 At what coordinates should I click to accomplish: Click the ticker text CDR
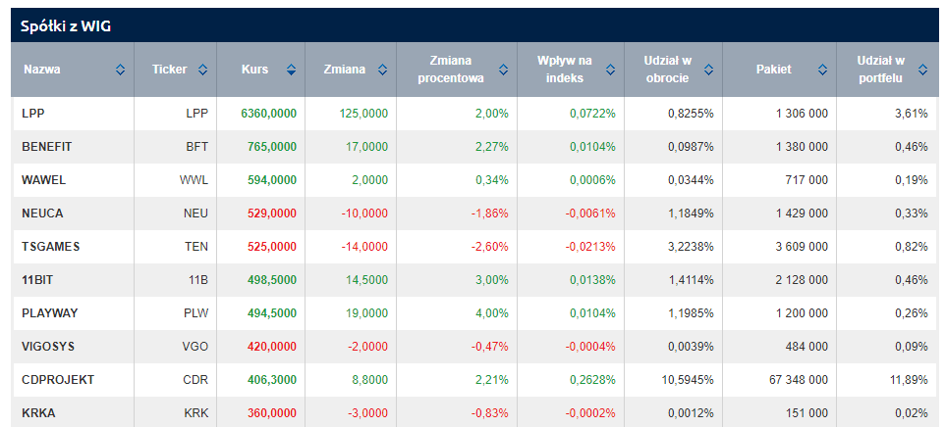195,380
